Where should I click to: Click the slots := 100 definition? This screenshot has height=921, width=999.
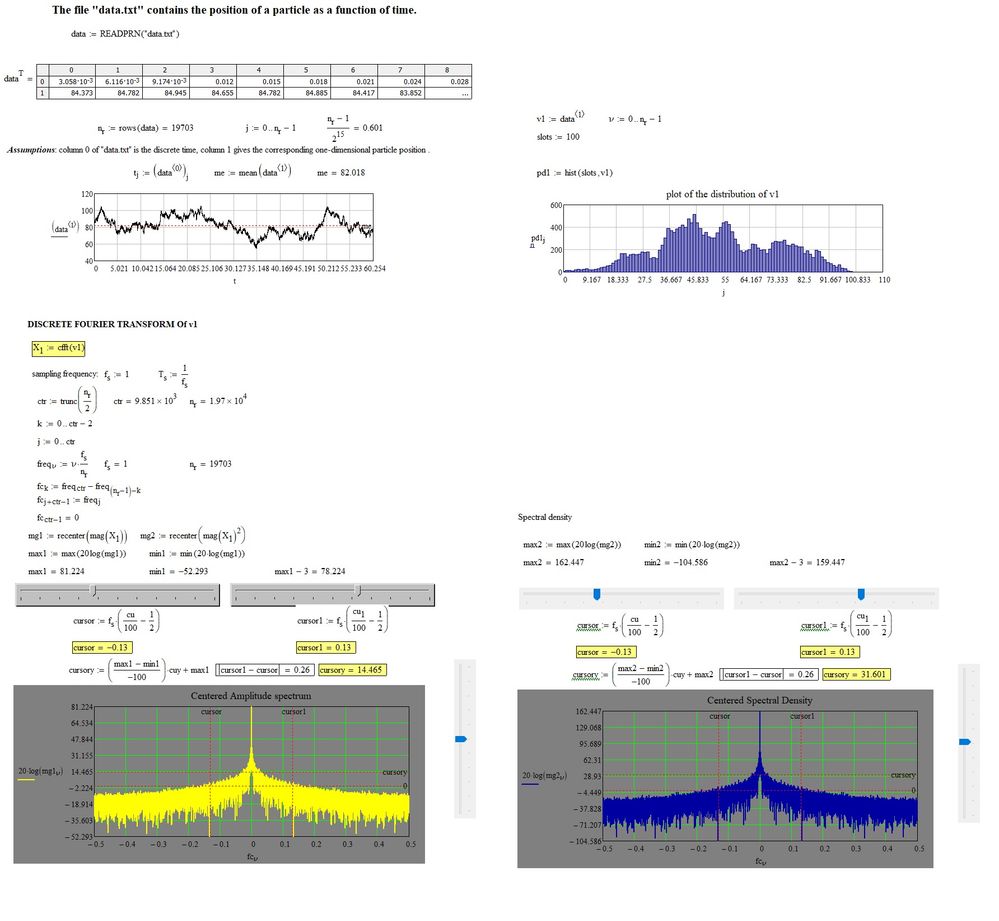(x=558, y=137)
